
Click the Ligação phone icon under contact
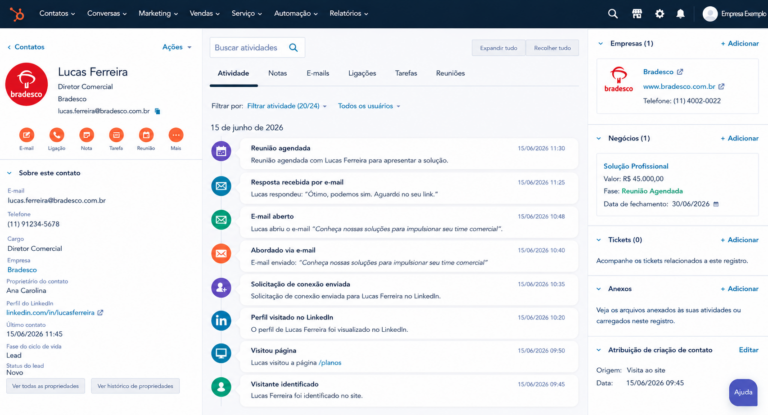(x=56, y=135)
